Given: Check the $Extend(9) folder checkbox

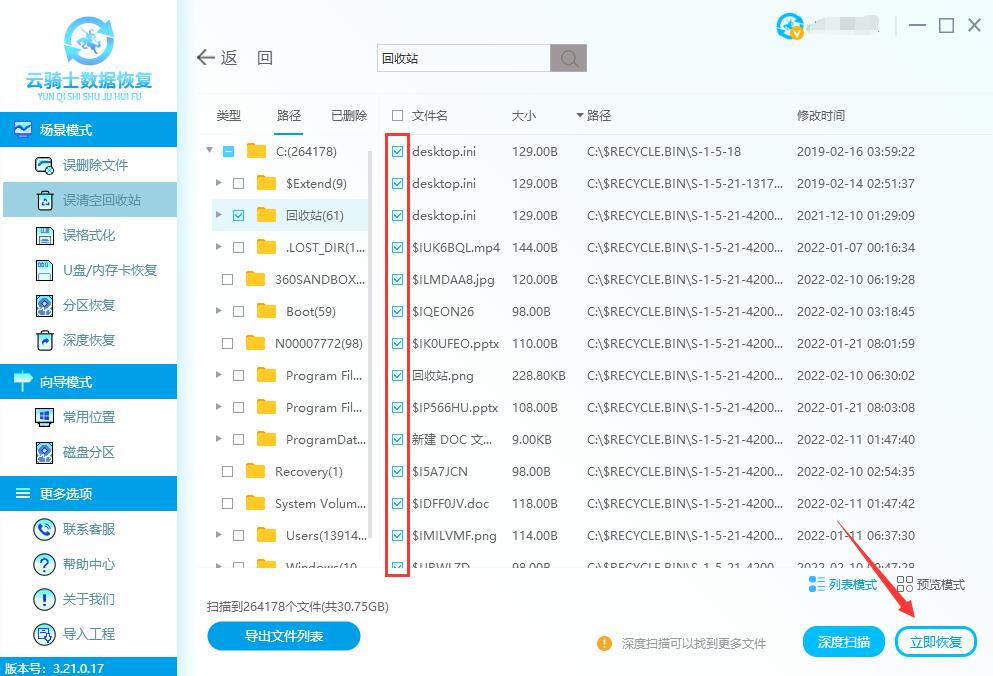Looking at the screenshot, I should click(x=238, y=183).
